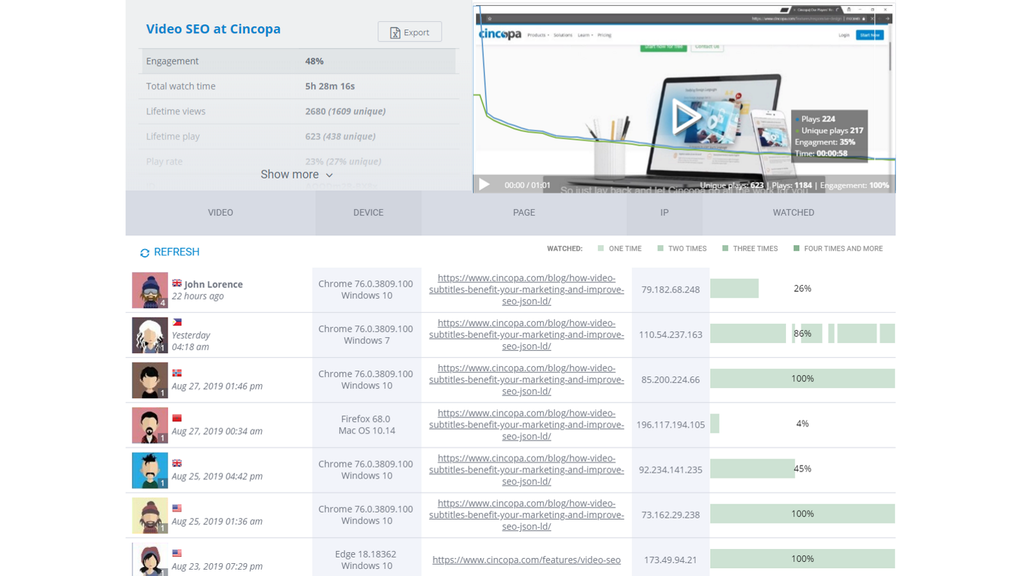Click the REFRESH link
Viewport: 1024px width, 576px height.
(170, 252)
